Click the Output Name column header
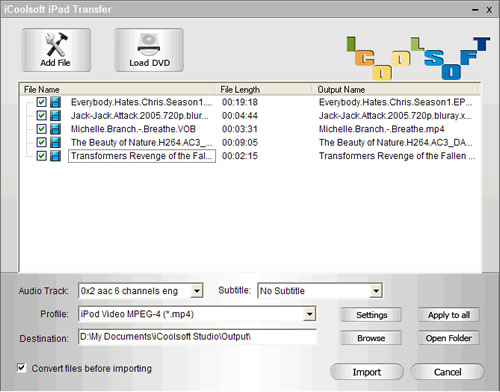500x392 pixels. [x=396, y=89]
